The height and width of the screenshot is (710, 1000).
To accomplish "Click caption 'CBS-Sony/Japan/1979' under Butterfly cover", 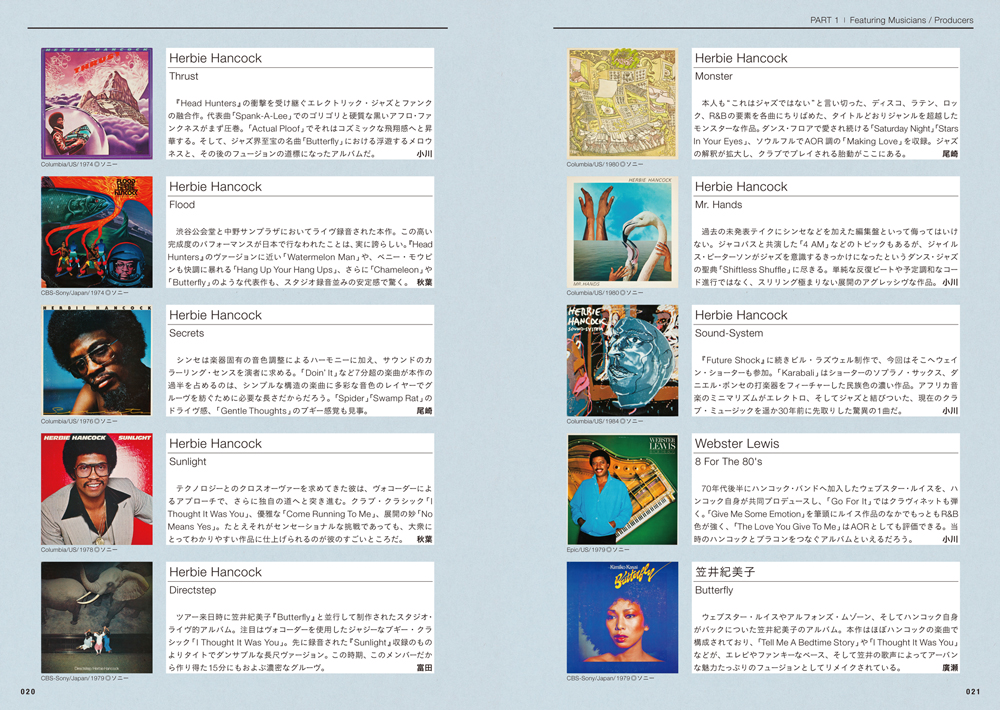I will (x=610, y=678).
